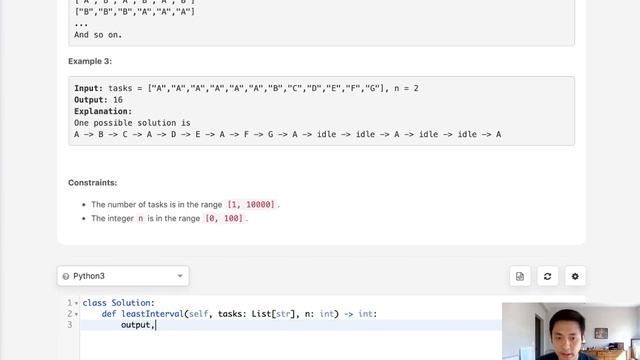Open the Python3 language dropdown

[x=123, y=276]
